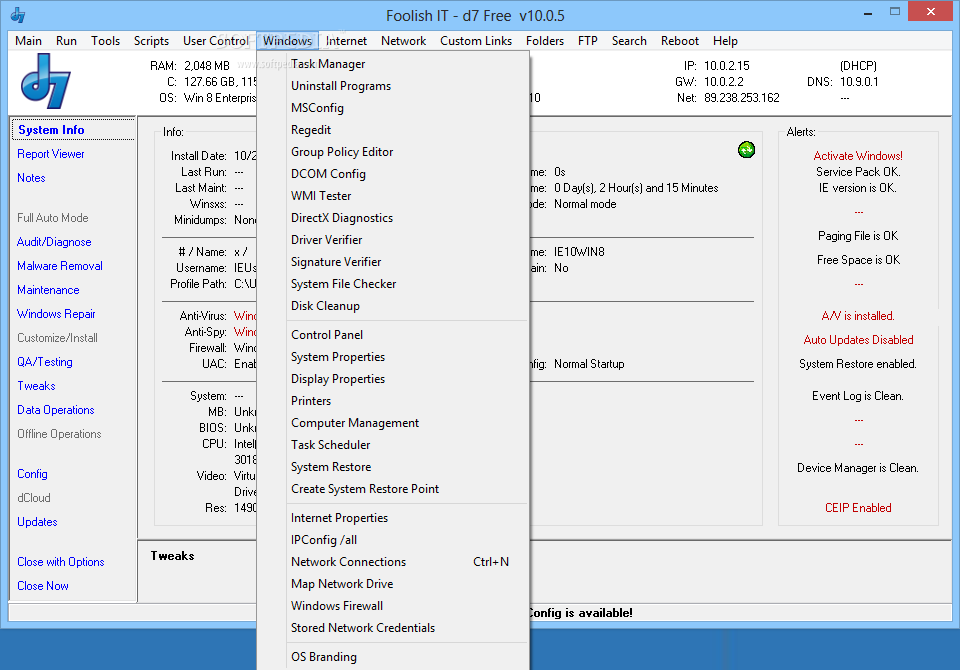Select OS Branding menu item
960x670 pixels.
(393, 657)
